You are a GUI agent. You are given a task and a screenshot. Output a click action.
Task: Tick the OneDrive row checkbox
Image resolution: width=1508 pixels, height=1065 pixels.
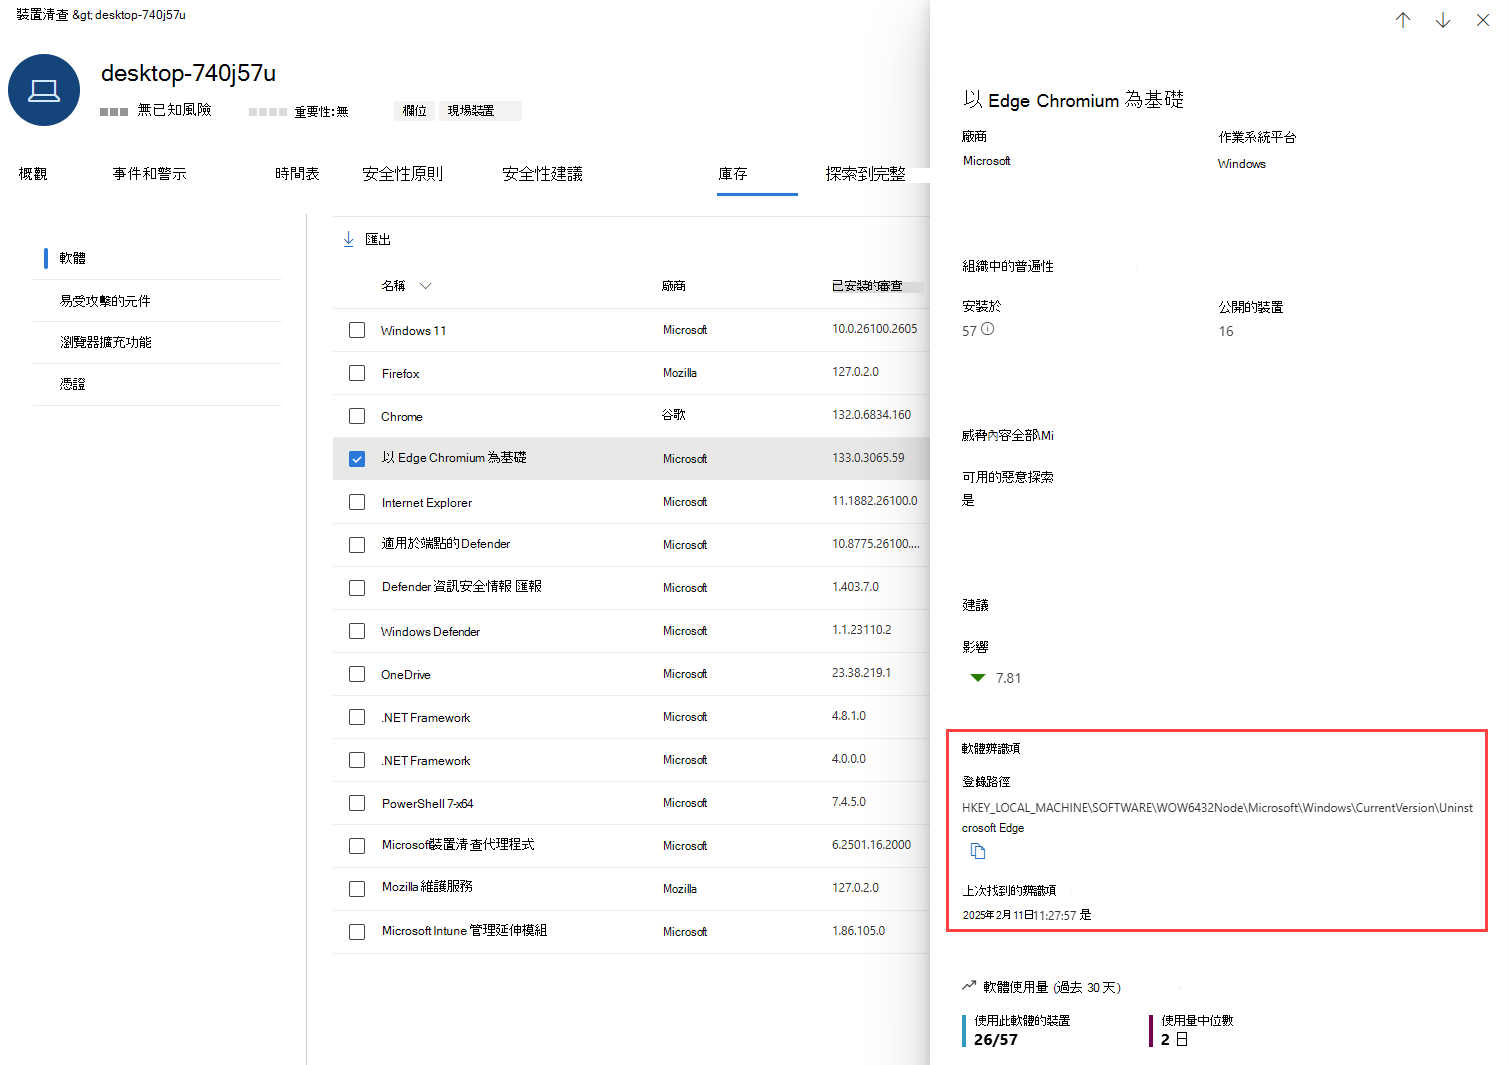coord(357,674)
